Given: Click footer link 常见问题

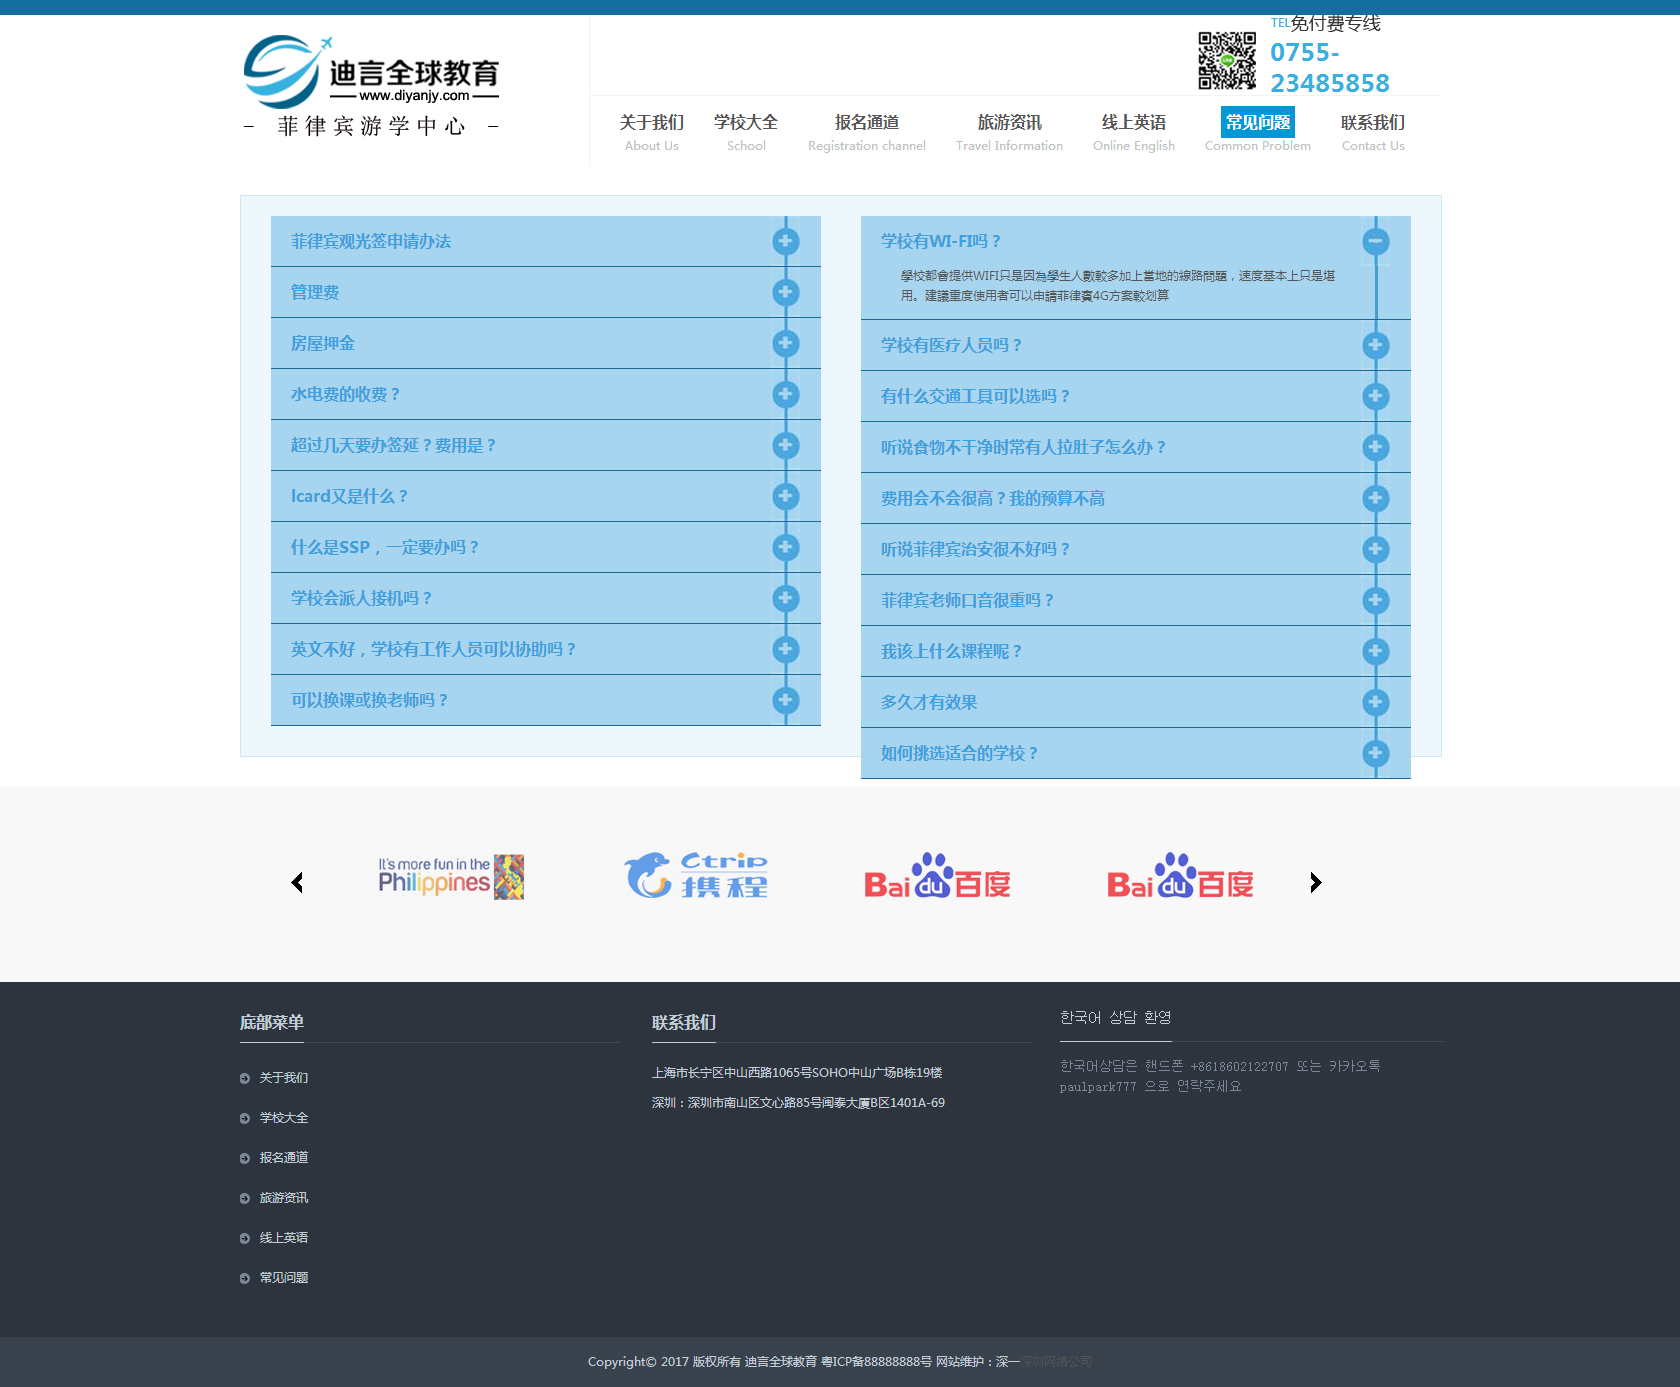Looking at the screenshot, I should click(x=283, y=1277).
